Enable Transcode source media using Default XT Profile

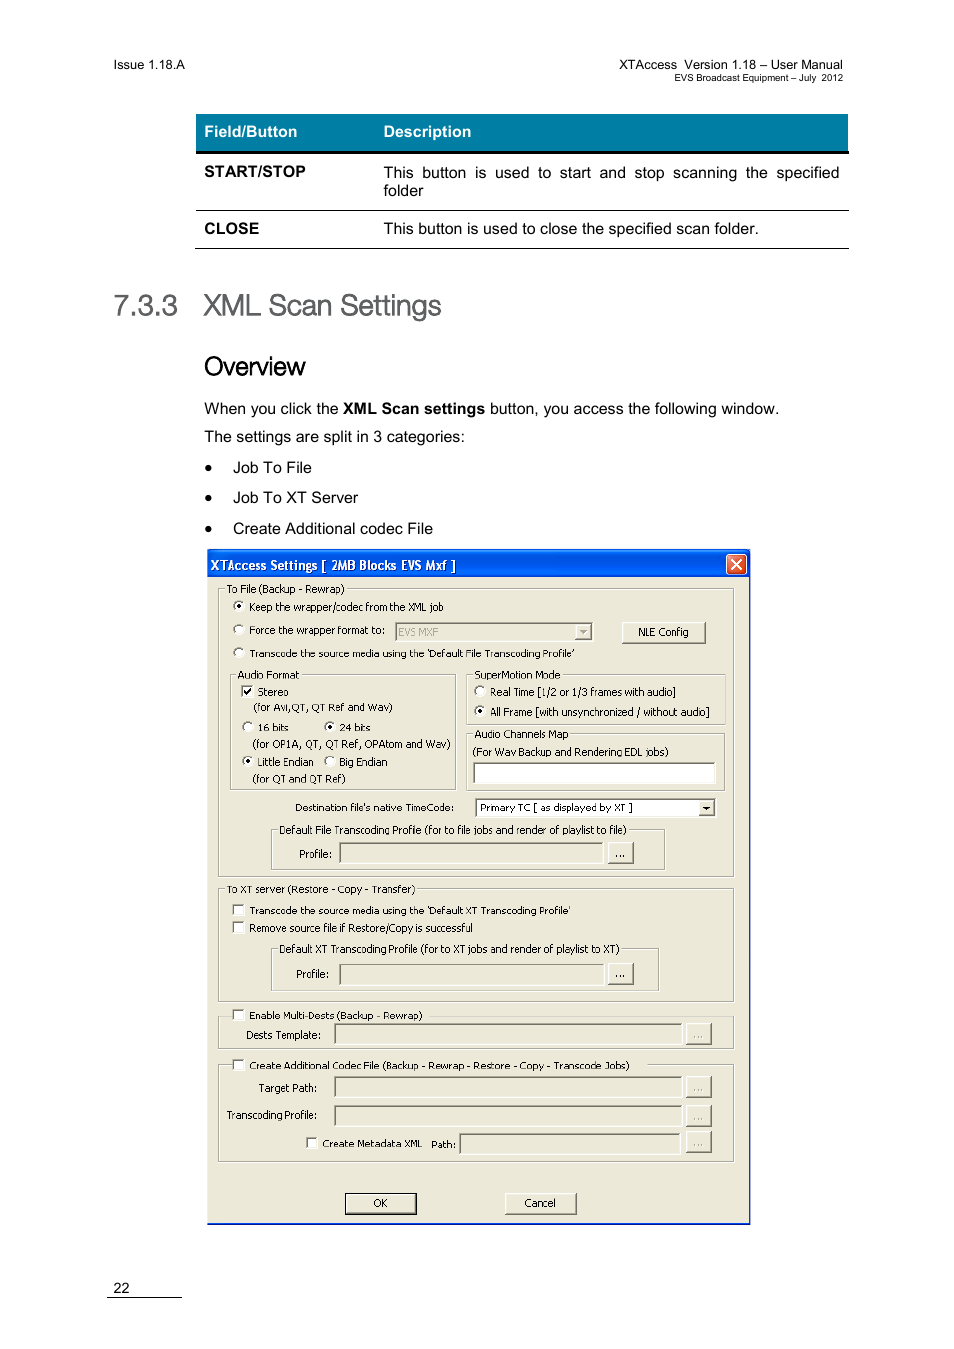pos(238,910)
